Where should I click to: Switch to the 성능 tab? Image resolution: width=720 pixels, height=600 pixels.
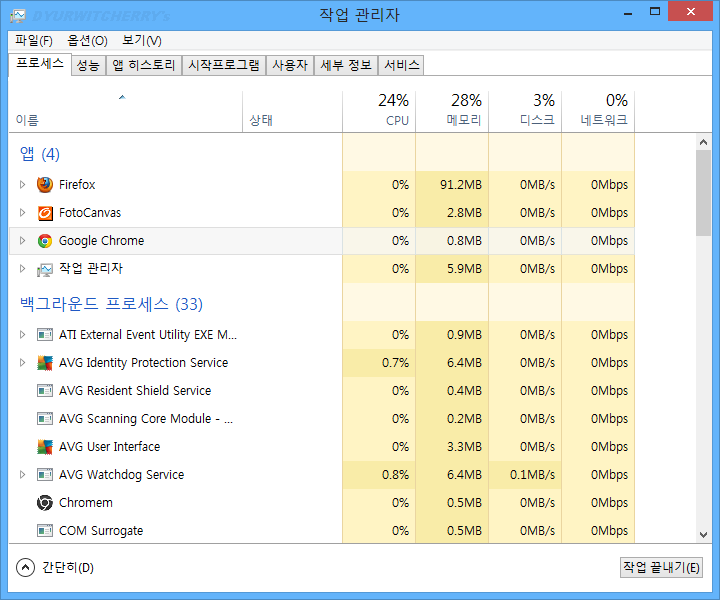(x=88, y=65)
